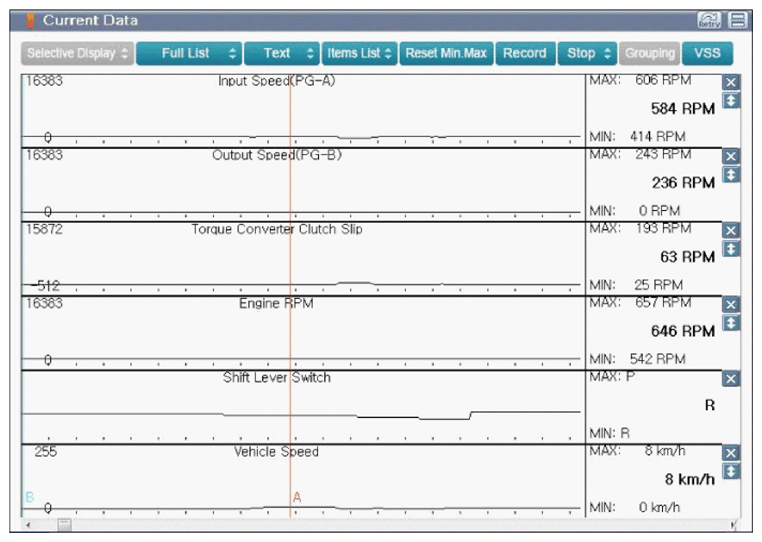Click the Input Speed(PG-A) graph title

(277, 81)
